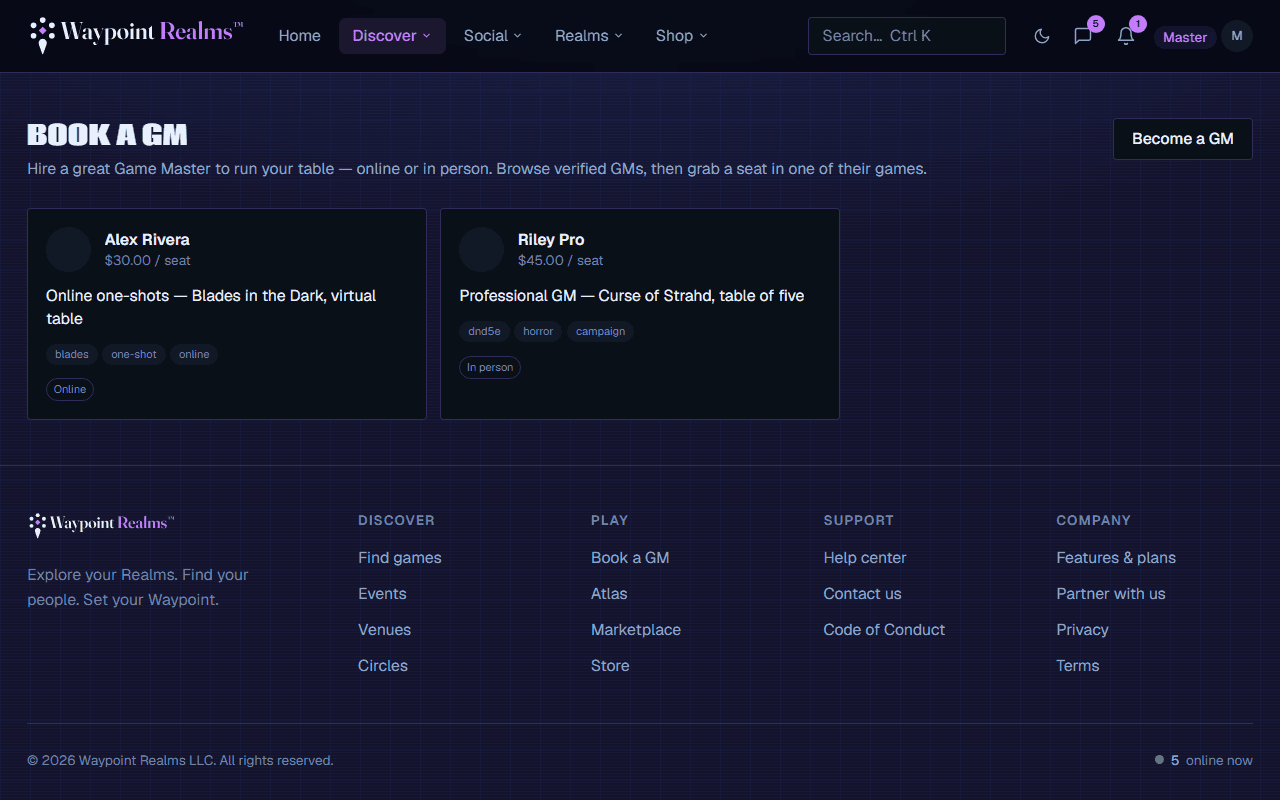Select the online tag chip

pyautogui.click(x=194, y=354)
